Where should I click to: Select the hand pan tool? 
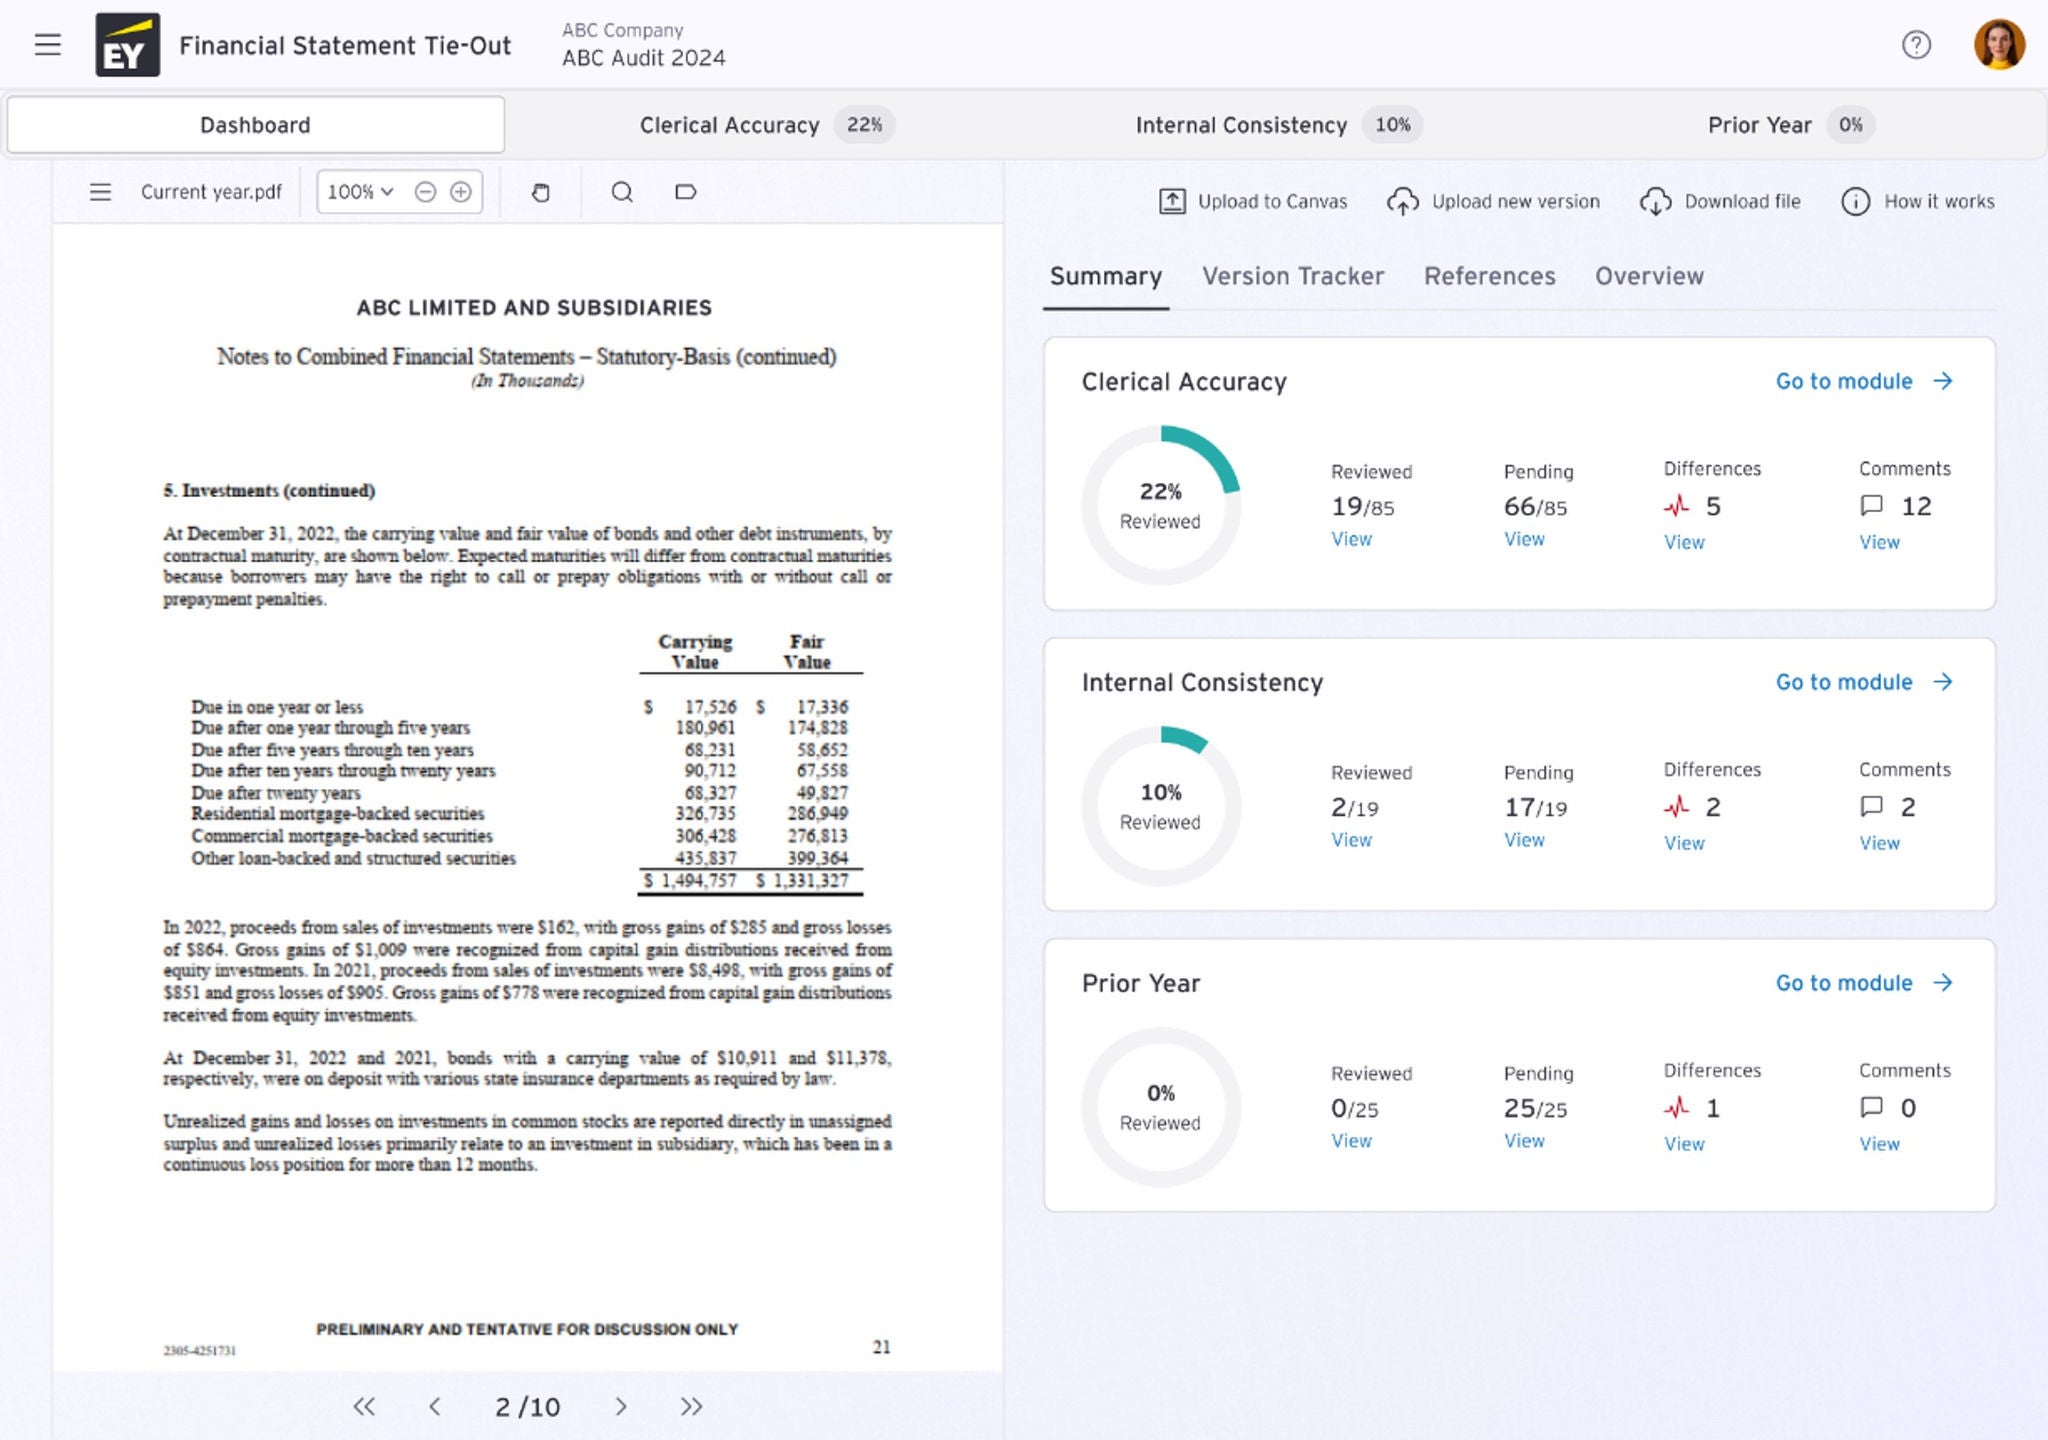tap(540, 192)
